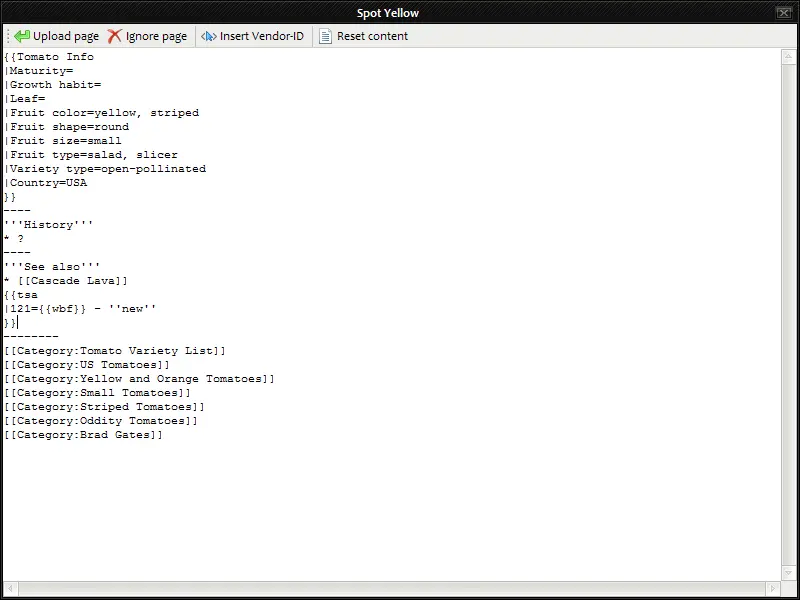Click the '* ?' line under History
The image size is (800, 600).
[14, 239]
